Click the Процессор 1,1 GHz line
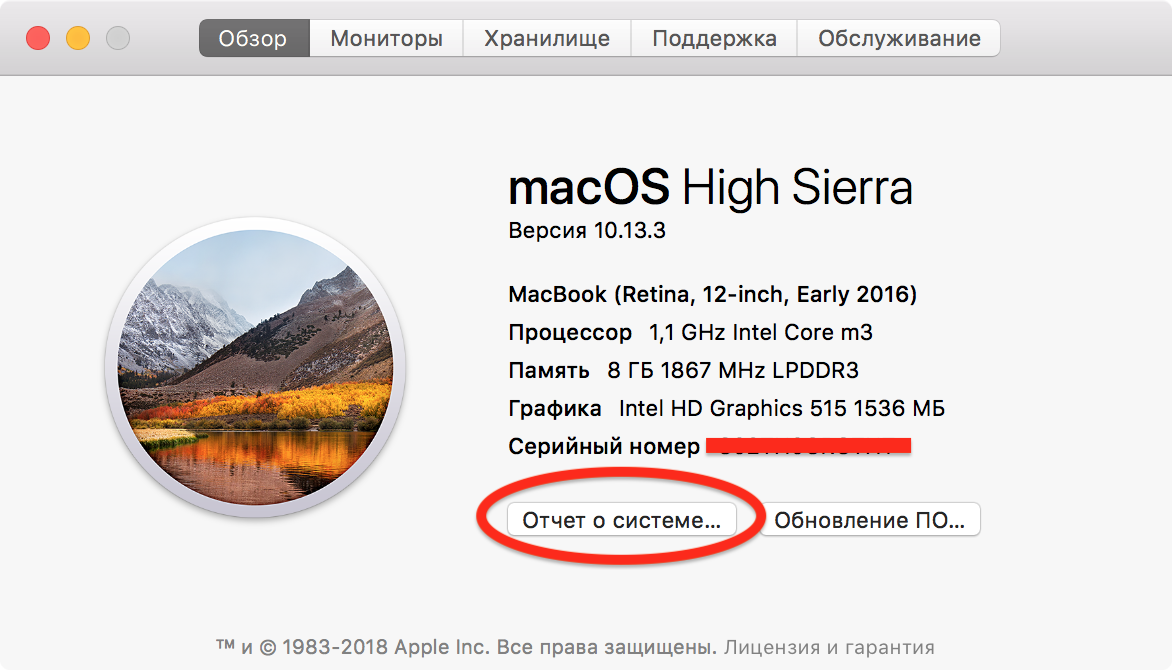1172x670 pixels. point(691,332)
